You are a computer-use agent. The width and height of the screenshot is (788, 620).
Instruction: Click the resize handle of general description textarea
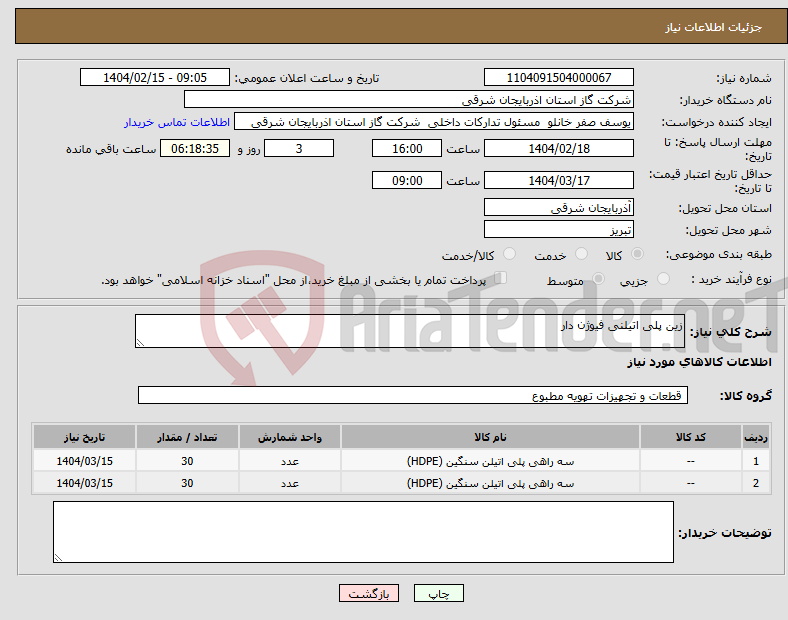click(x=140, y=343)
